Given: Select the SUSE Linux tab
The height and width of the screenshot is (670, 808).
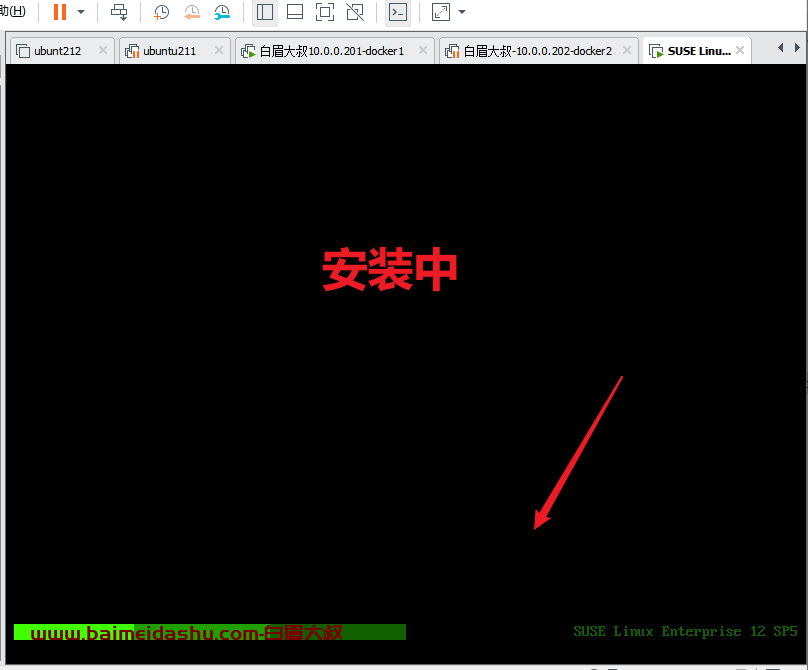Looking at the screenshot, I should click(699, 51).
